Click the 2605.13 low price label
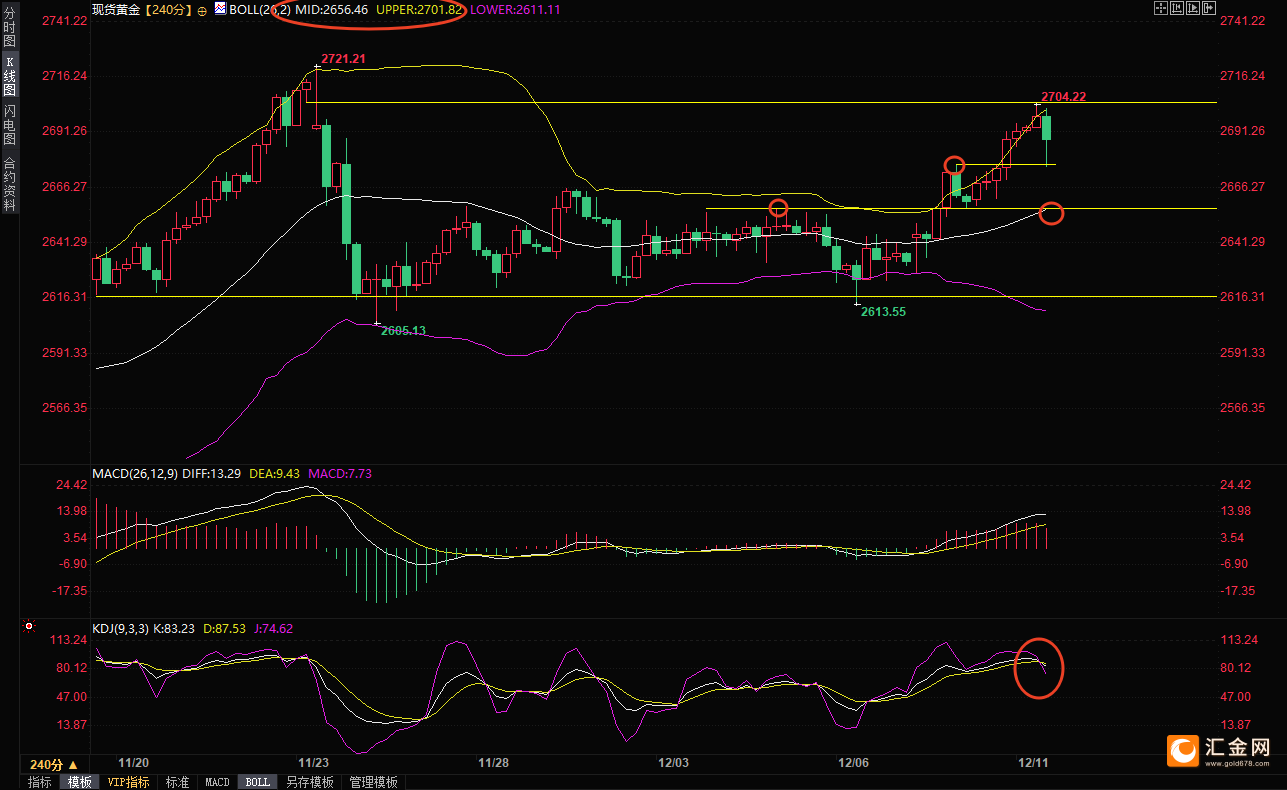 tap(404, 330)
